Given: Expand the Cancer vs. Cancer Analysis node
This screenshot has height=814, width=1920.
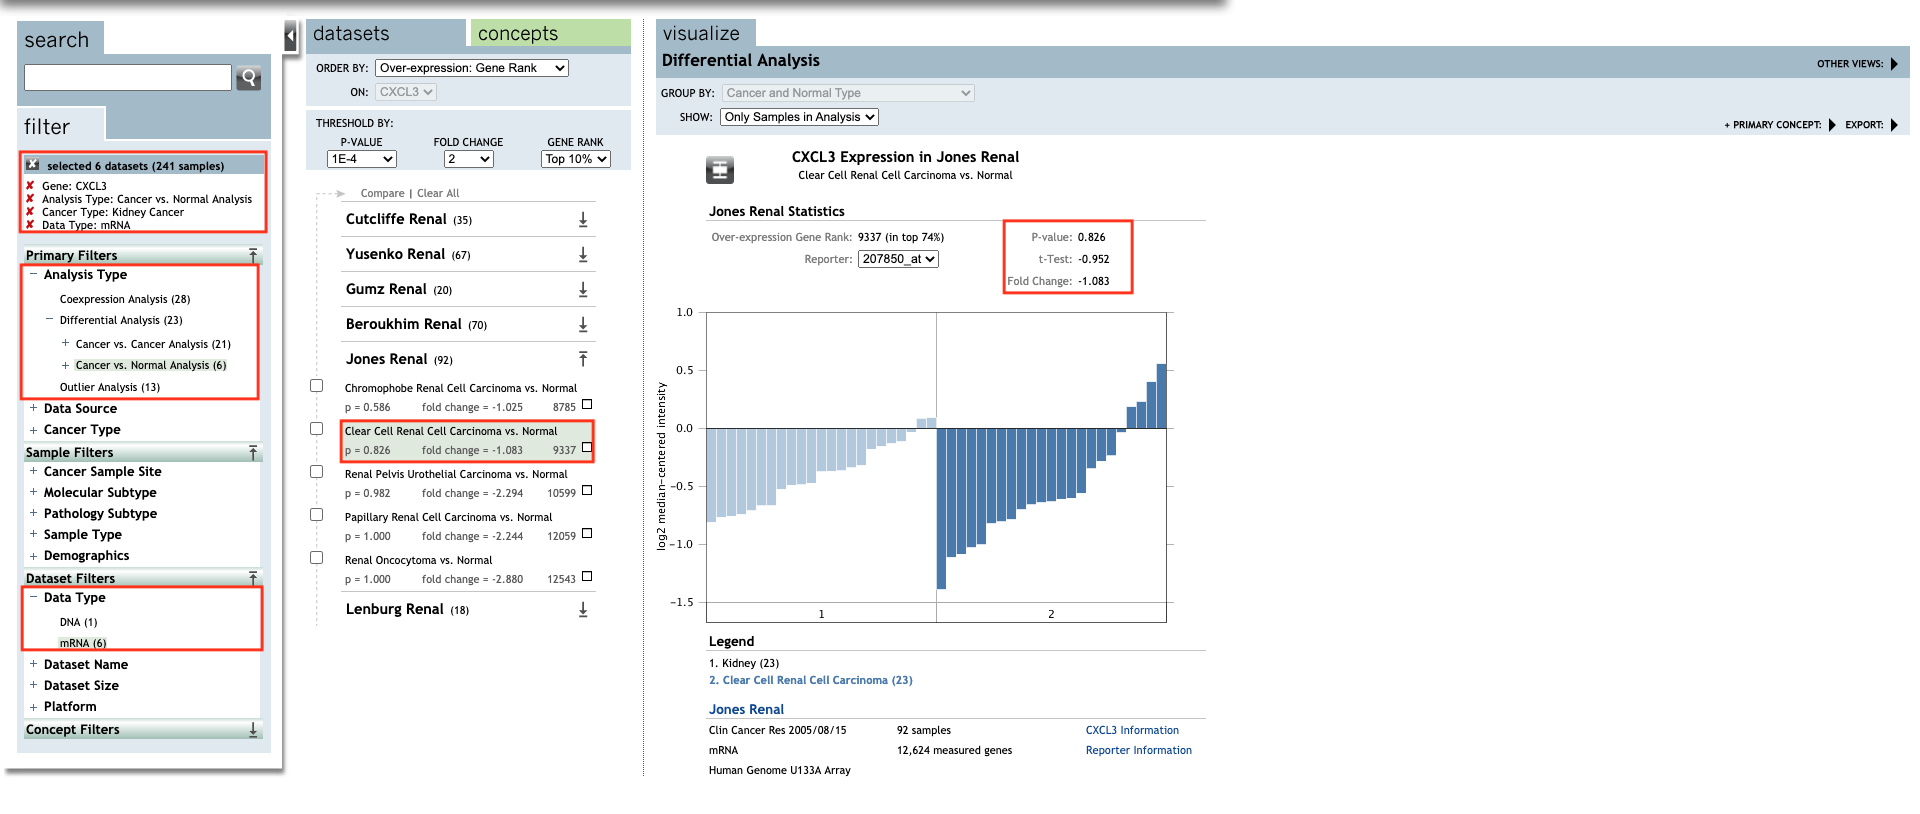Looking at the screenshot, I should pyautogui.click(x=65, y=343).
